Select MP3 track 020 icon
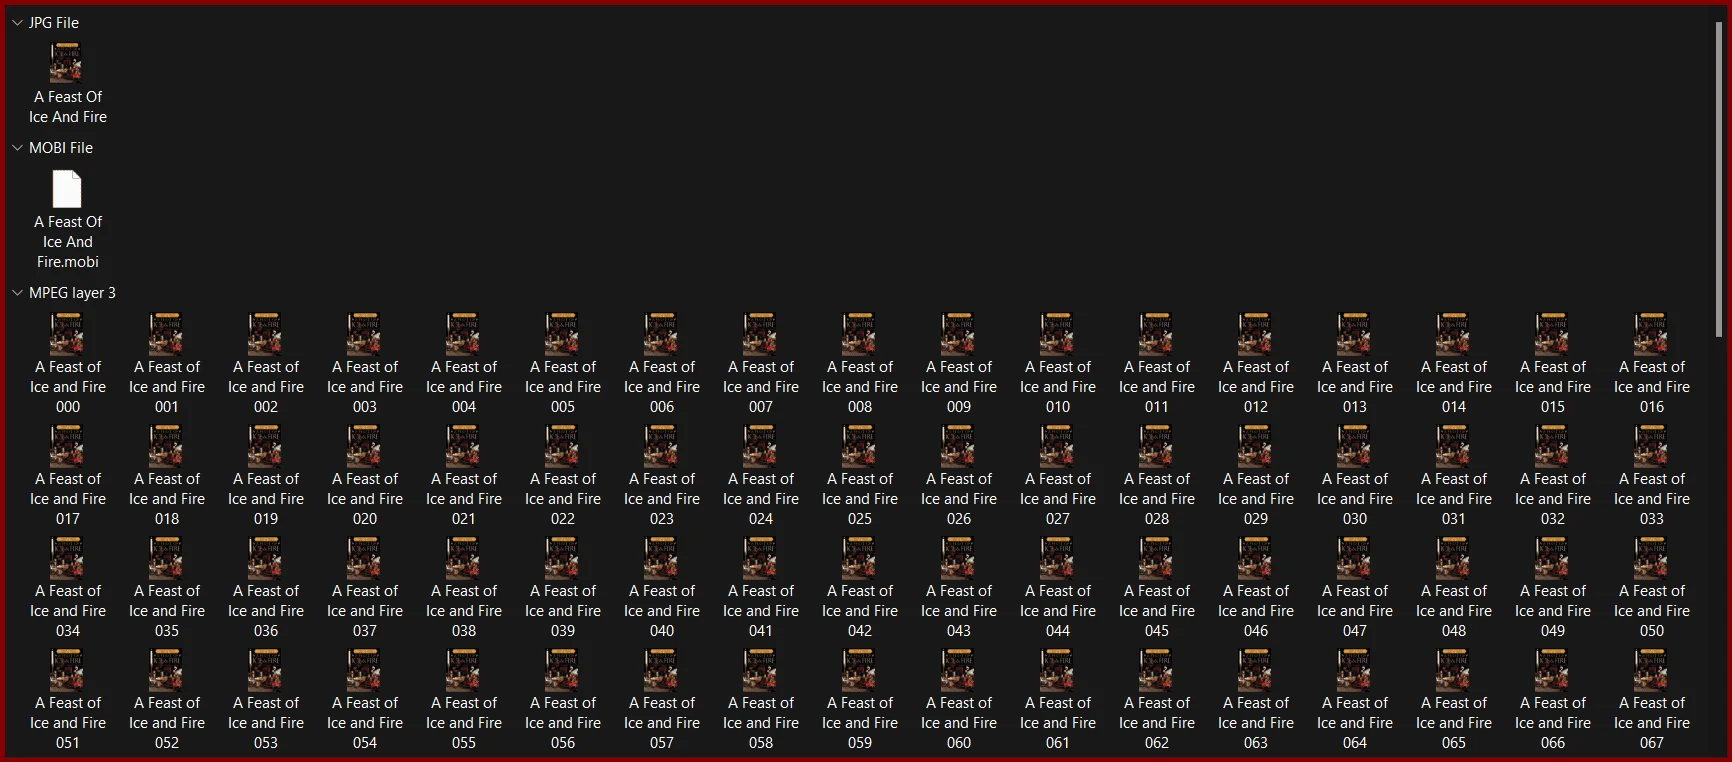The width and height of the screenshot is (1732, 762). (x=364, y=446)
